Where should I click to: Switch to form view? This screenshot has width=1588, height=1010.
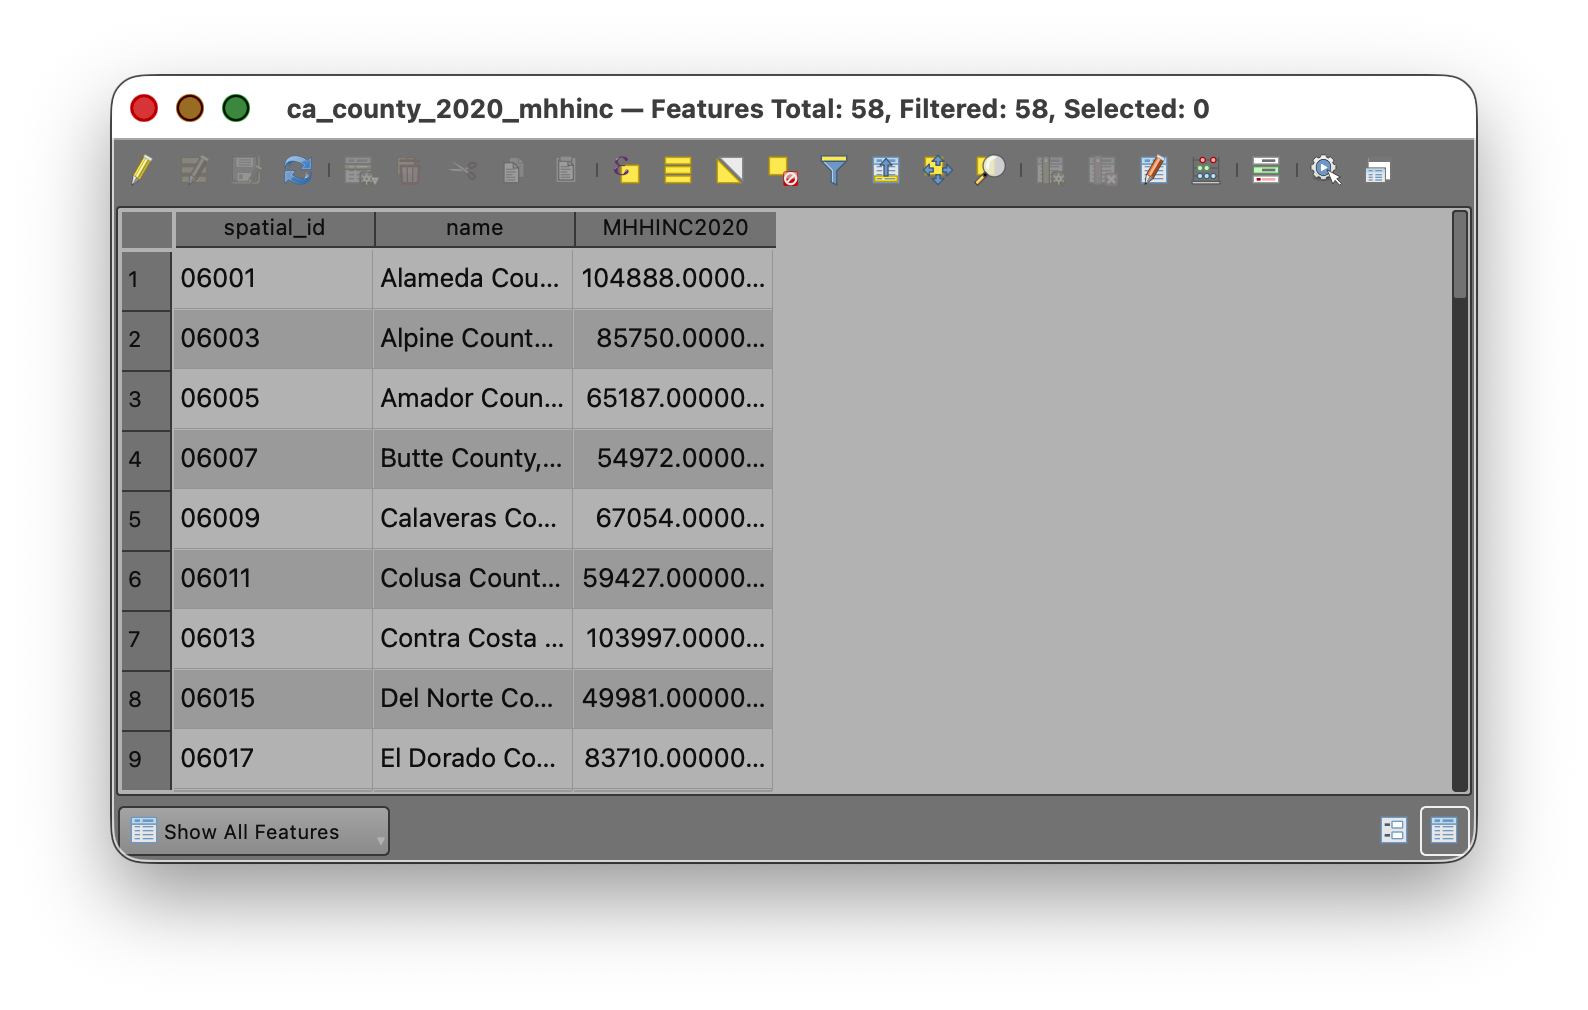pyautogui.click(x=1393, y=830)
